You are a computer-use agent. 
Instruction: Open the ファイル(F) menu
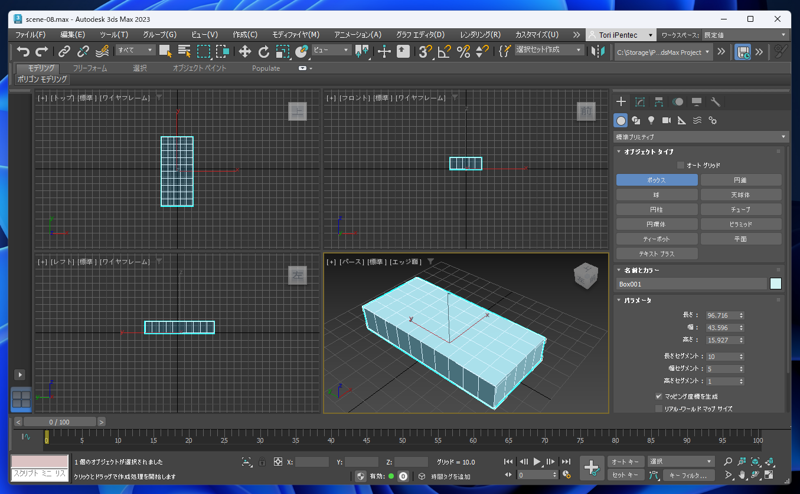30,35
